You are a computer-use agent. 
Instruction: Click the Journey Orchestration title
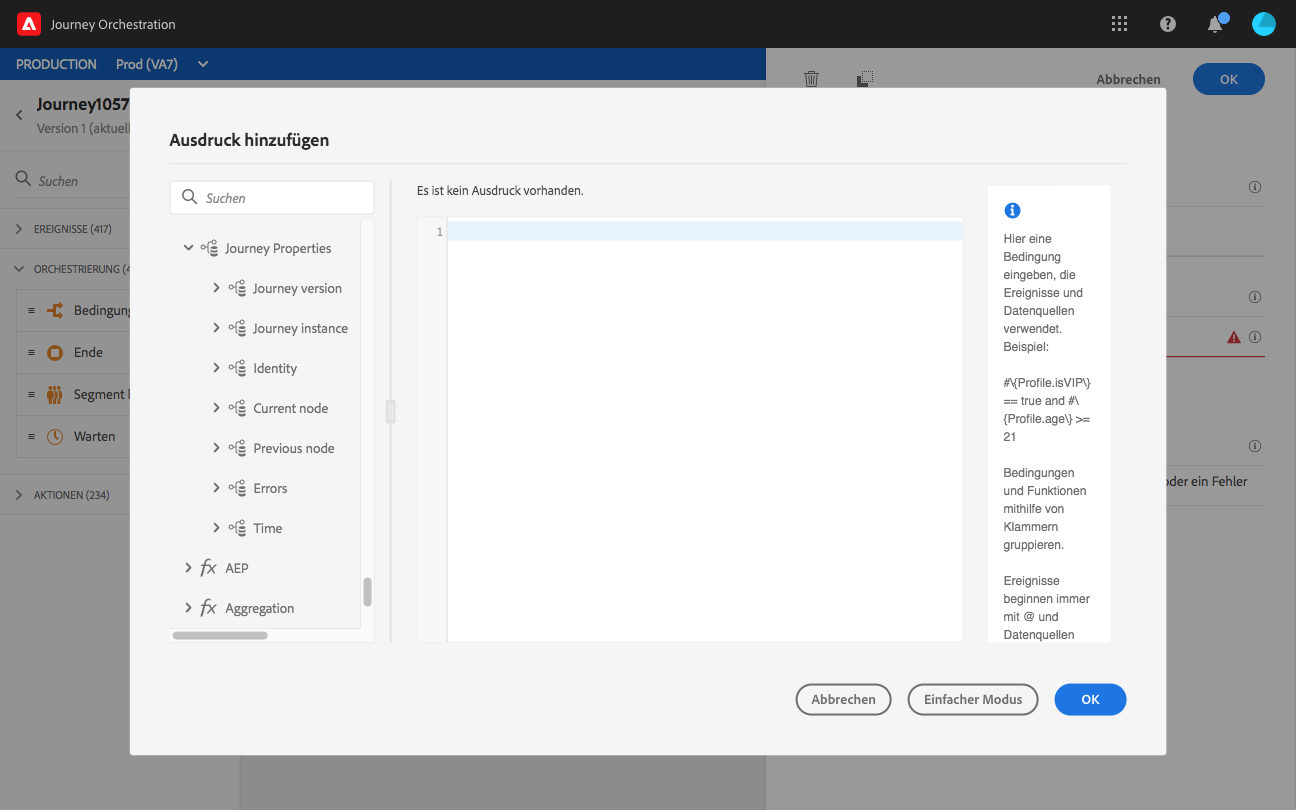(x=113, y=24)
